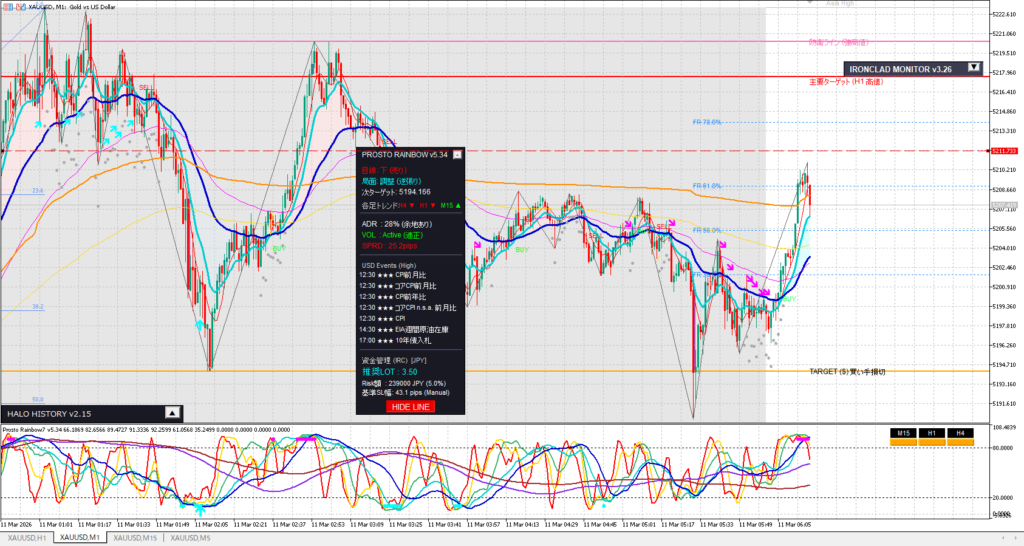Click the large cyan arrow in the oscillator window
Image resolution: width=1024 pixels, height=546 pixels.
tap(200, 509)
